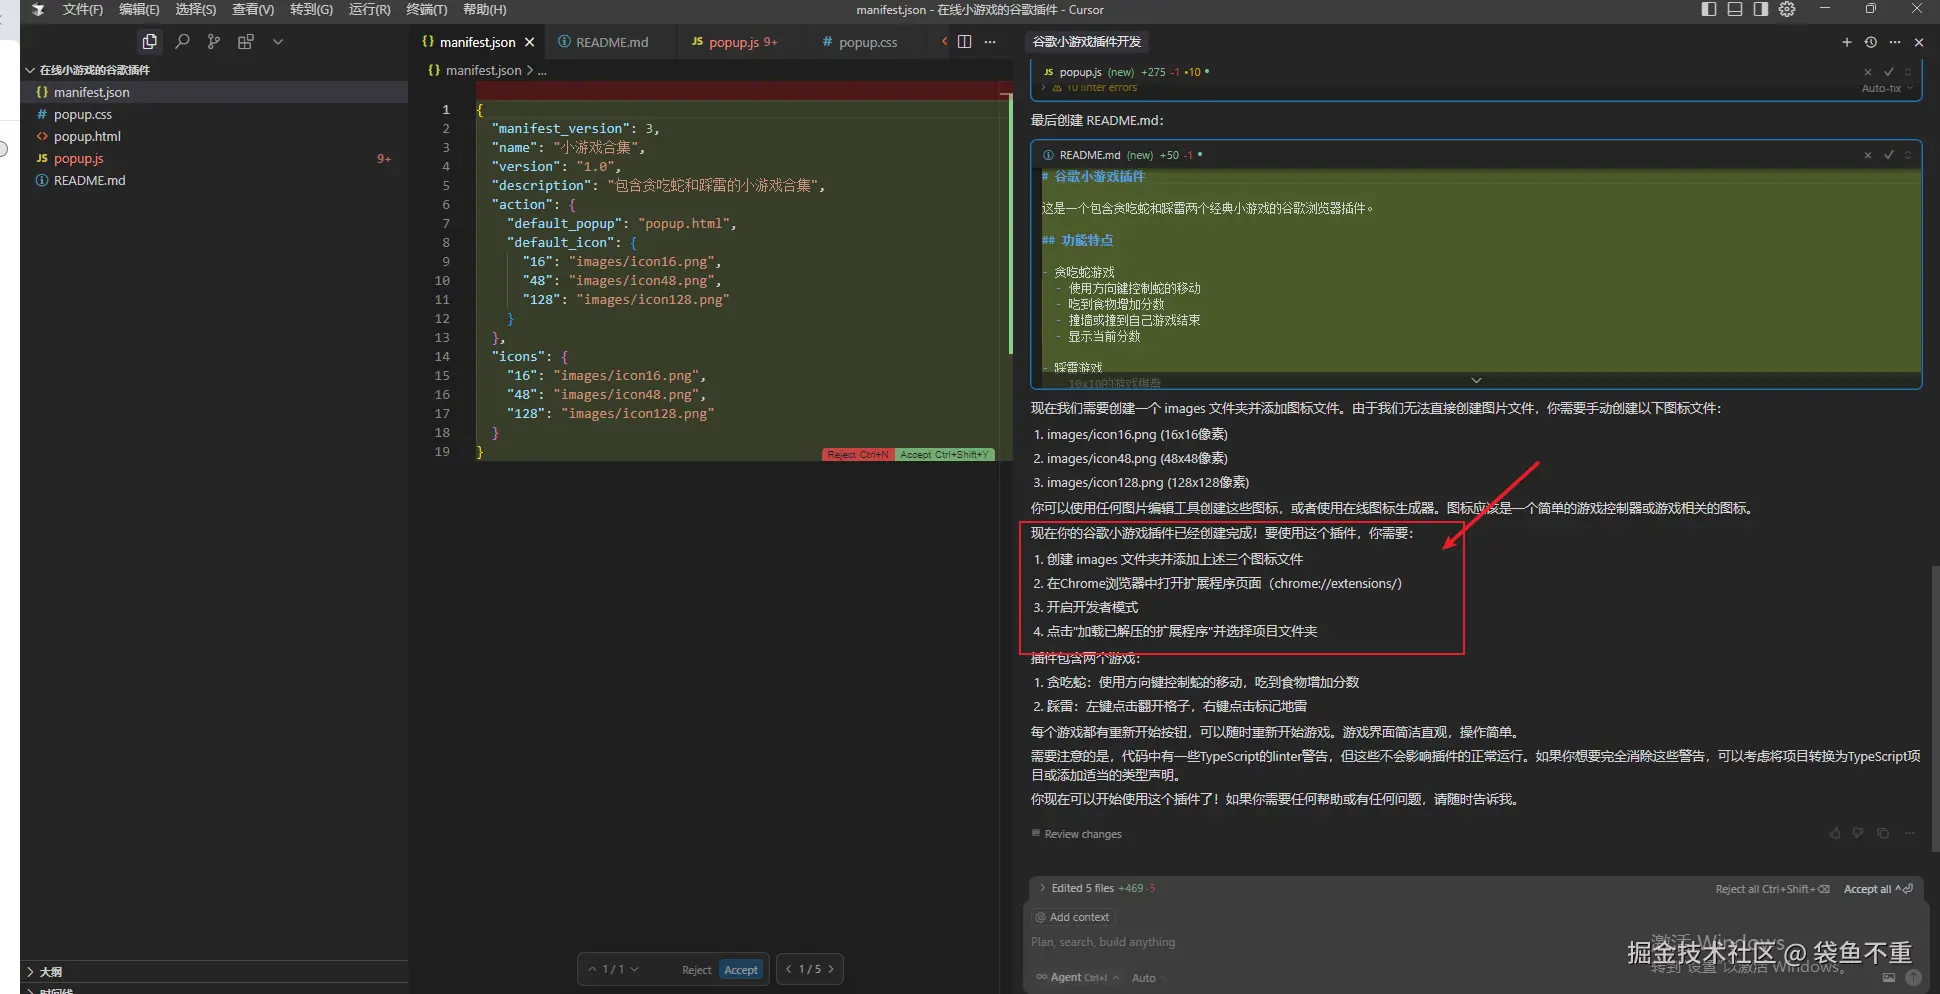1940x994 pixels.
Task: Start a new chat with plus icon
Action: pos(1846,42)
